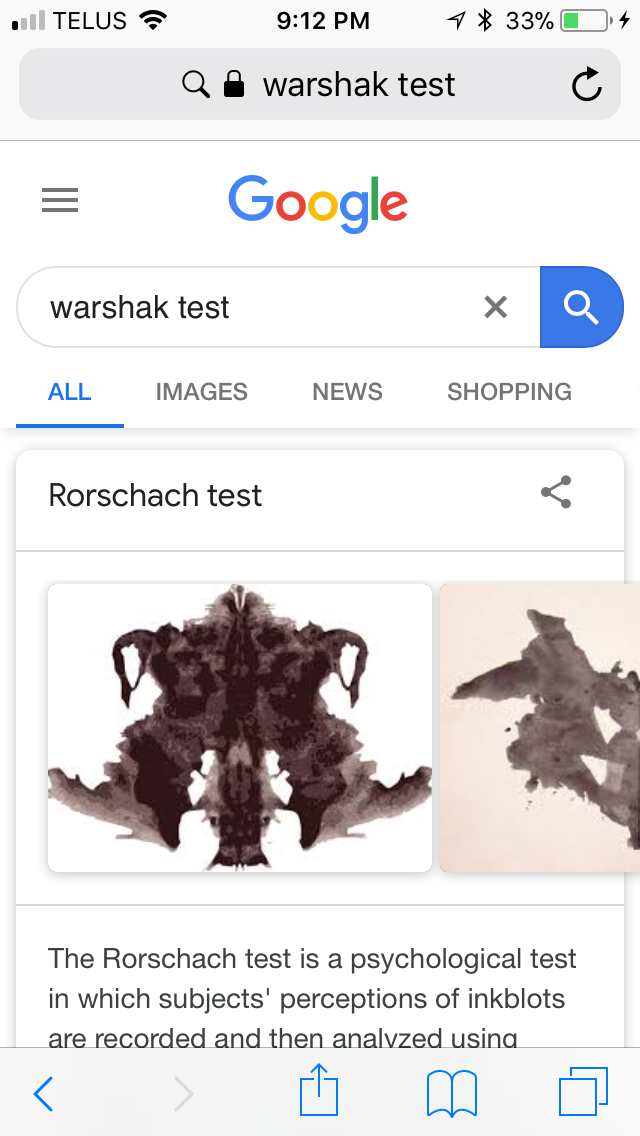Go back with Safari back arrow
Viewport: 640px width, 1136px height.
[x=43, y=1093]
